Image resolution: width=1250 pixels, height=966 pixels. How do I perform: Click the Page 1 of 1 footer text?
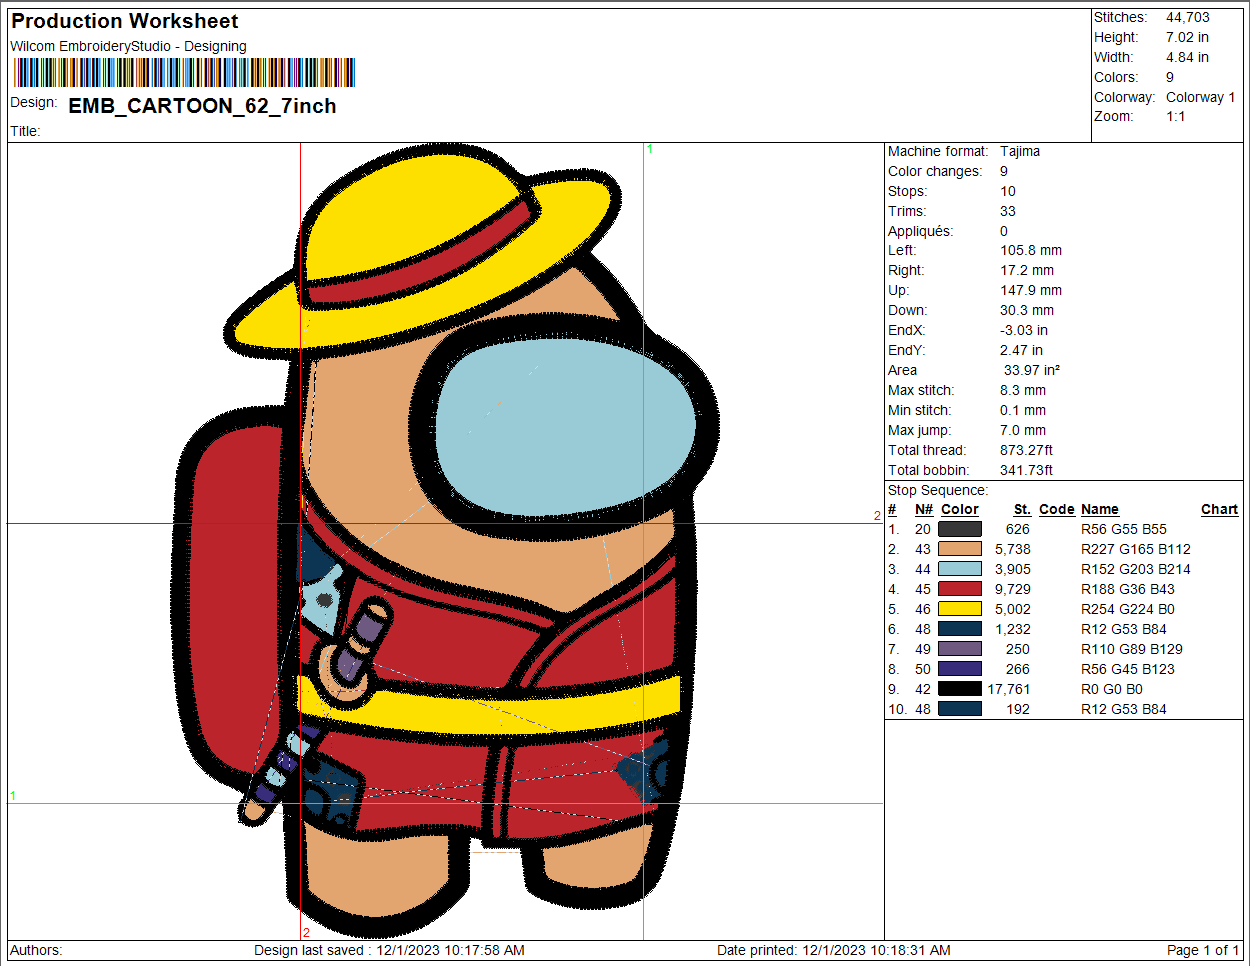point(1202,950)
